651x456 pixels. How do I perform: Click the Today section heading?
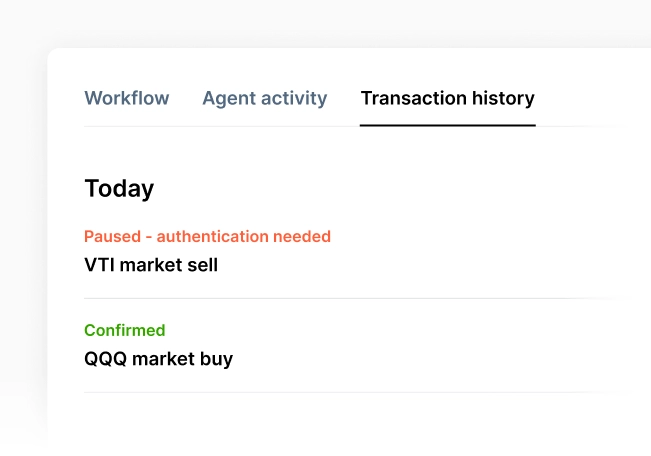pos(119,188)
